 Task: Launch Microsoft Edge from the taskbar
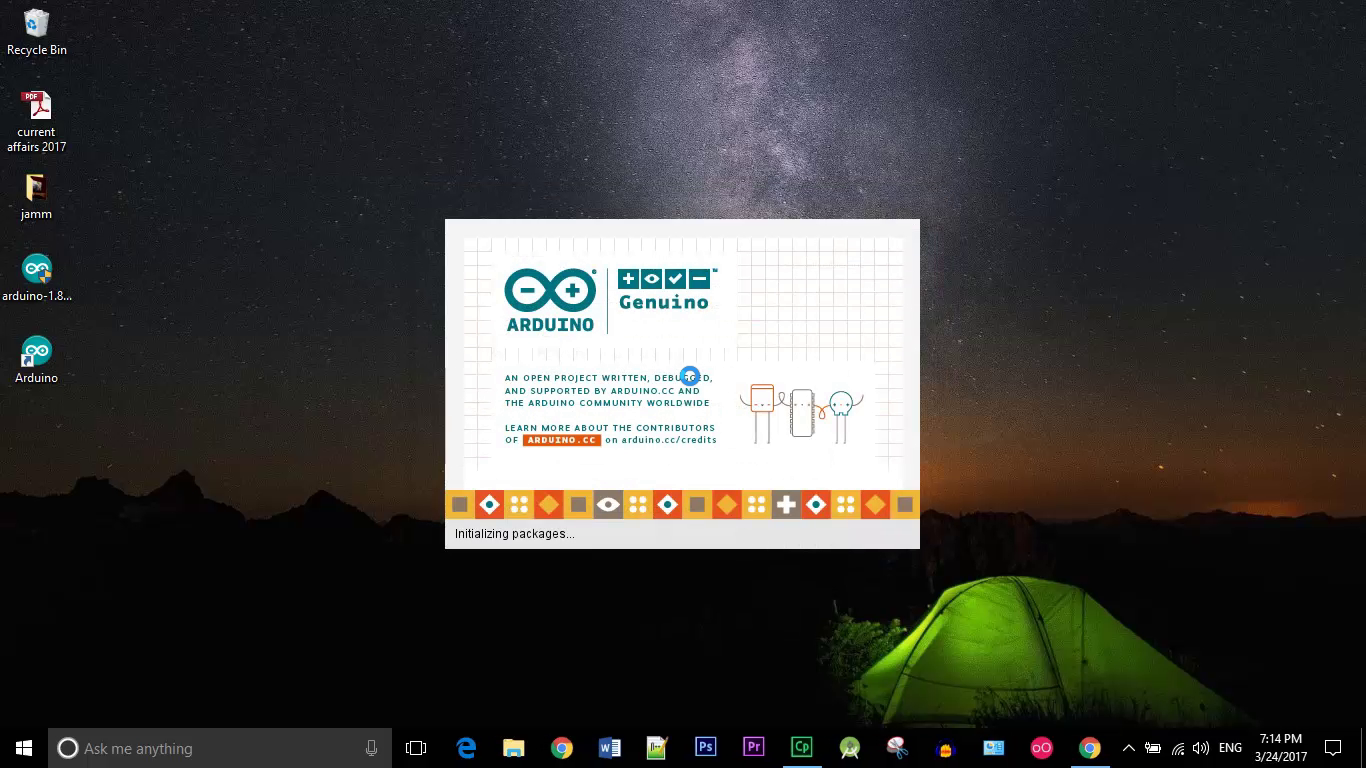click(x=466, y=748)
